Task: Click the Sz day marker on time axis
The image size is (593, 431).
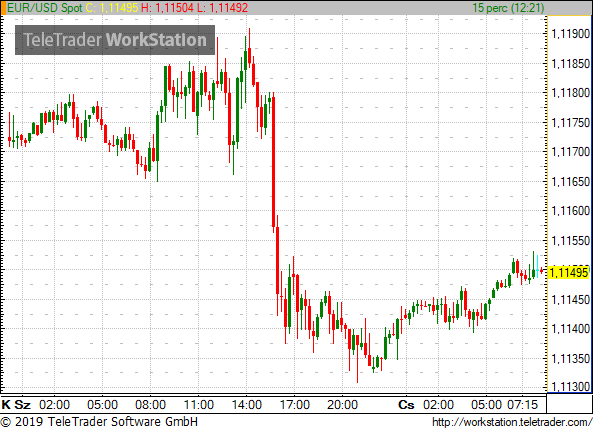Action: tap(23, 405)
